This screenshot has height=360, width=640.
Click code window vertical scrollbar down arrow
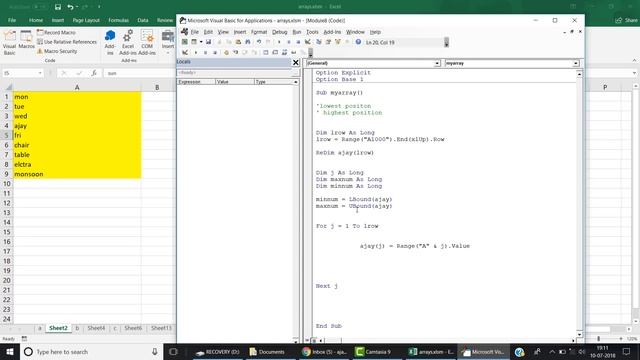579,334
